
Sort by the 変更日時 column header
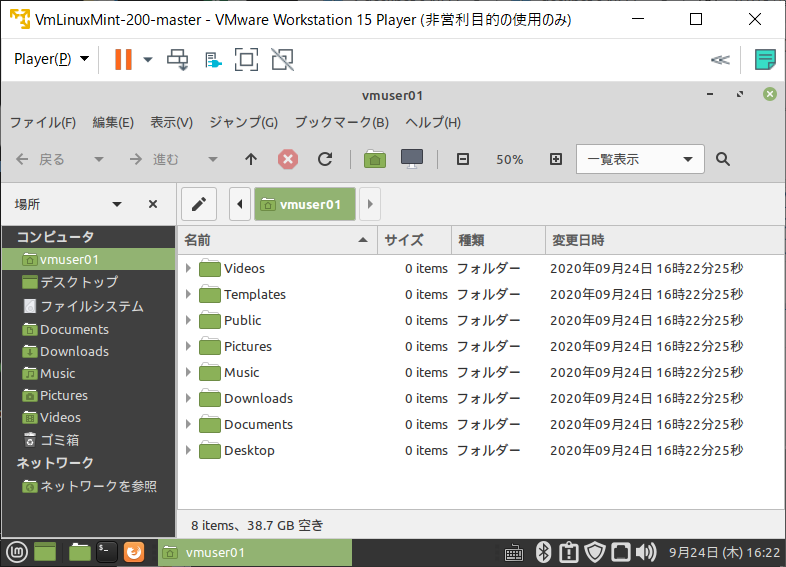[665, 240]
